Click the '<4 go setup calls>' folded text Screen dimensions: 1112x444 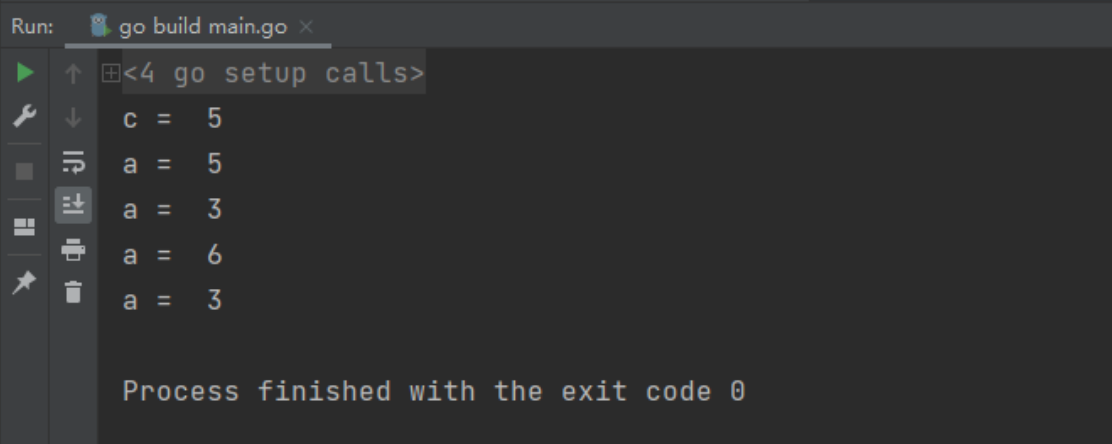(273, 73)
